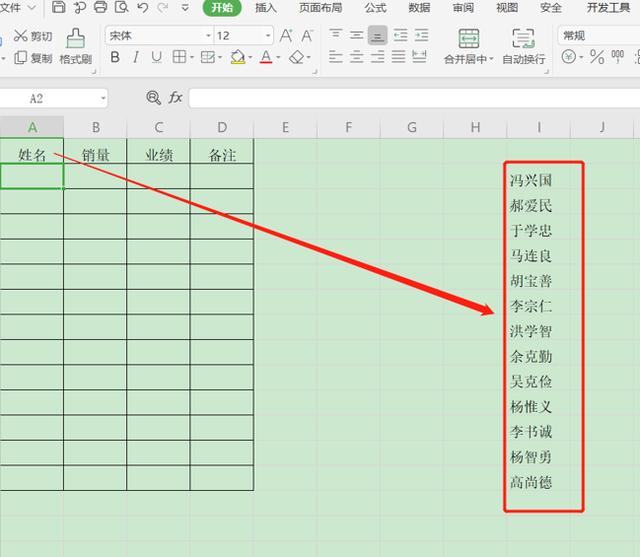Decrease indent in the alignment group
The height and width of the screenshot is (557, 640).
point(400,36)
